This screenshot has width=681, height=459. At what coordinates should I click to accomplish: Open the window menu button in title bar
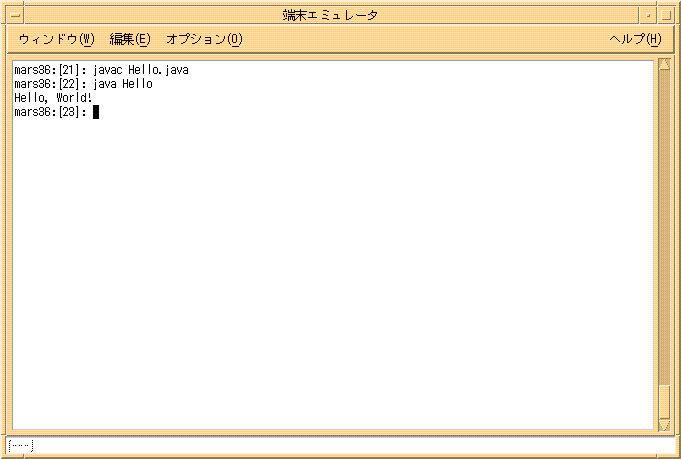click(15, 15)
